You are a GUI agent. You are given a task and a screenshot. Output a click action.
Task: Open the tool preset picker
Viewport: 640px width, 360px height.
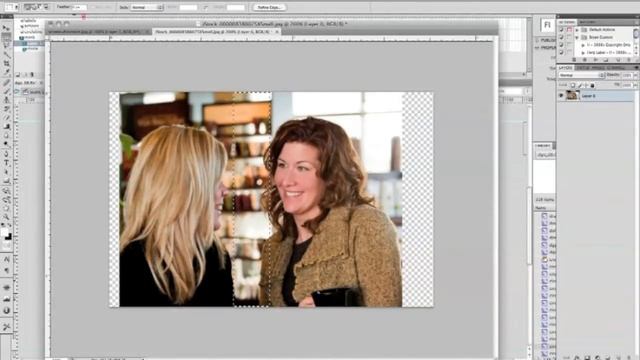11,7
